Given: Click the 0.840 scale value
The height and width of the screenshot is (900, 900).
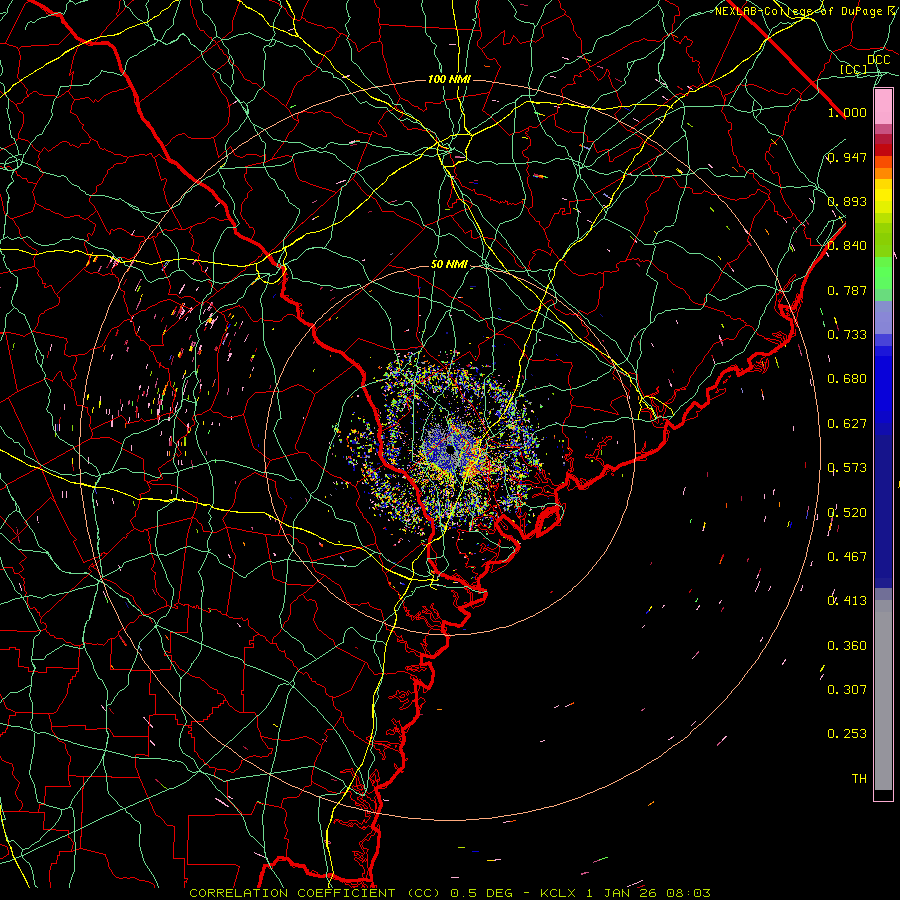Looking at the screenshot, I should coord(847,246).
